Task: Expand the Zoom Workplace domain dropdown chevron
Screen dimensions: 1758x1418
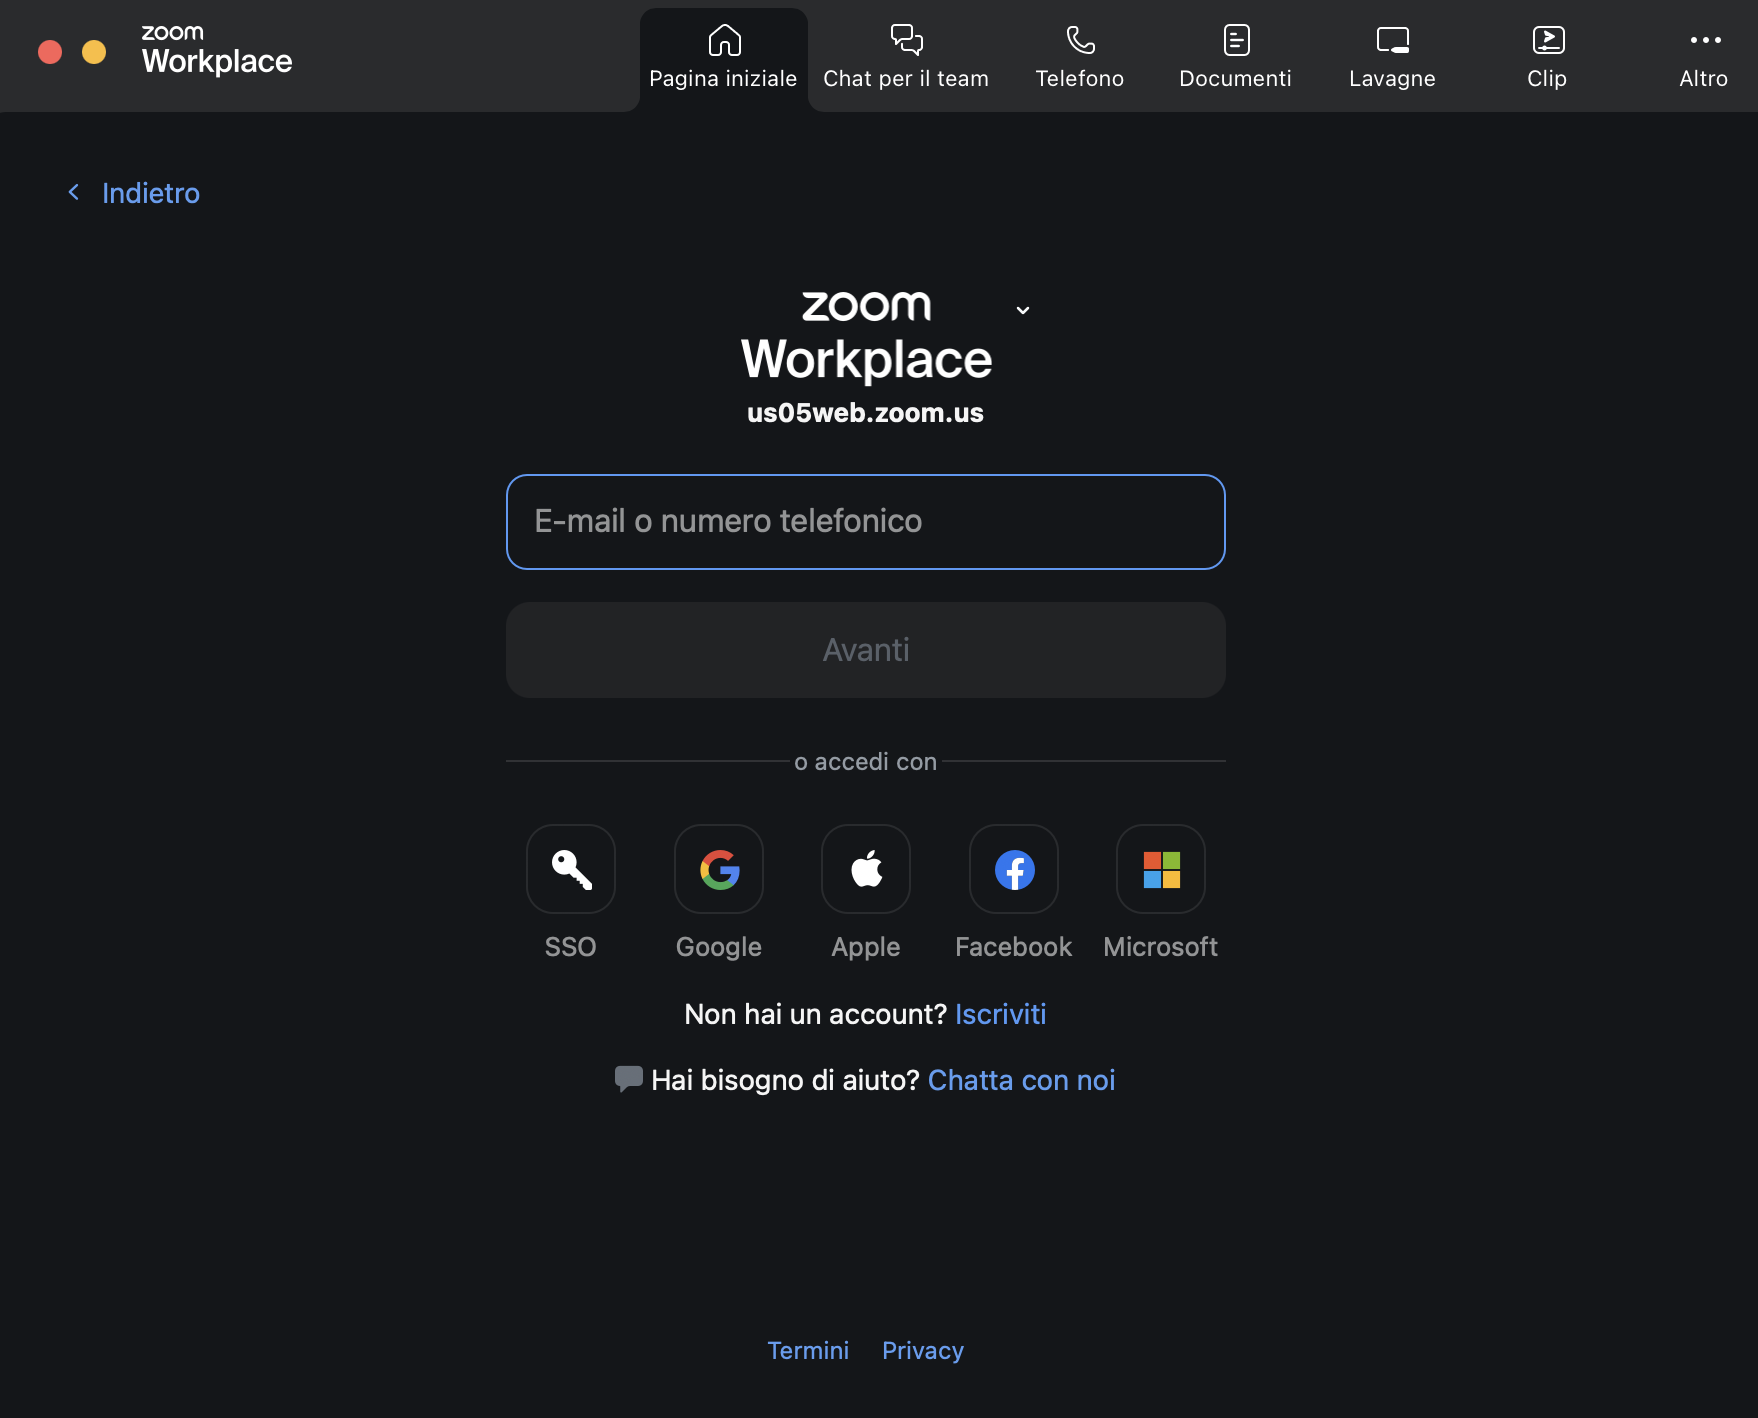Action: click(x=1022, y=310)
